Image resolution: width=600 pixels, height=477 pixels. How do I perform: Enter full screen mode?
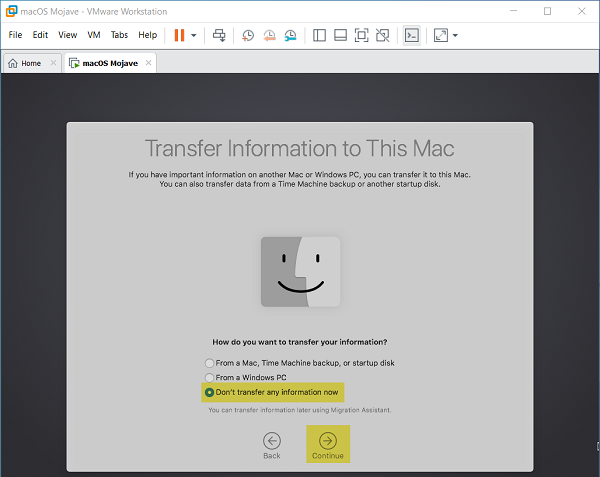[361, 36]
